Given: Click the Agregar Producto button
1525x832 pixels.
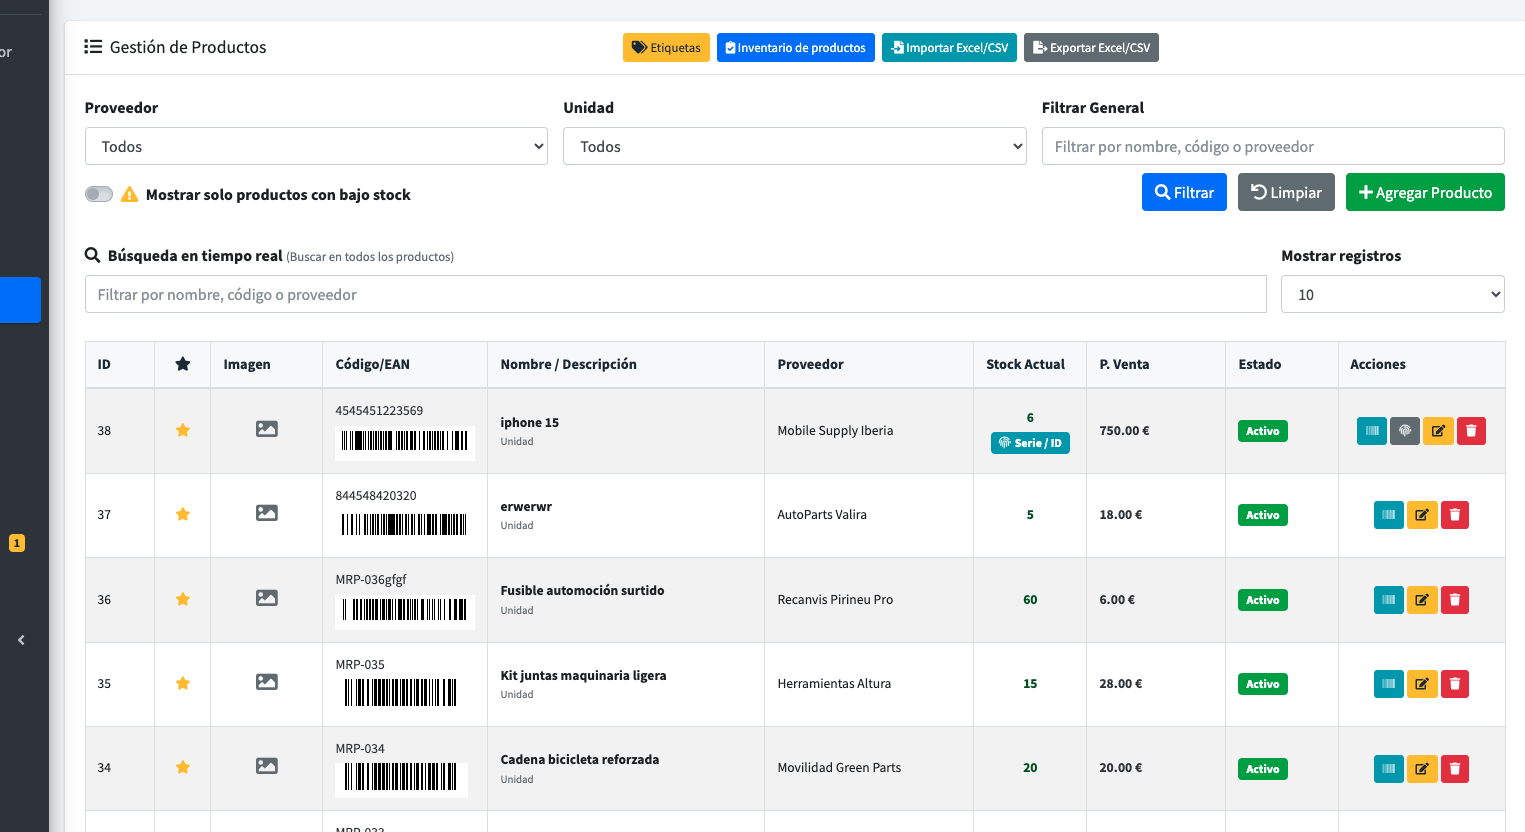Looking at the screenshot, I should (1425, 192).
